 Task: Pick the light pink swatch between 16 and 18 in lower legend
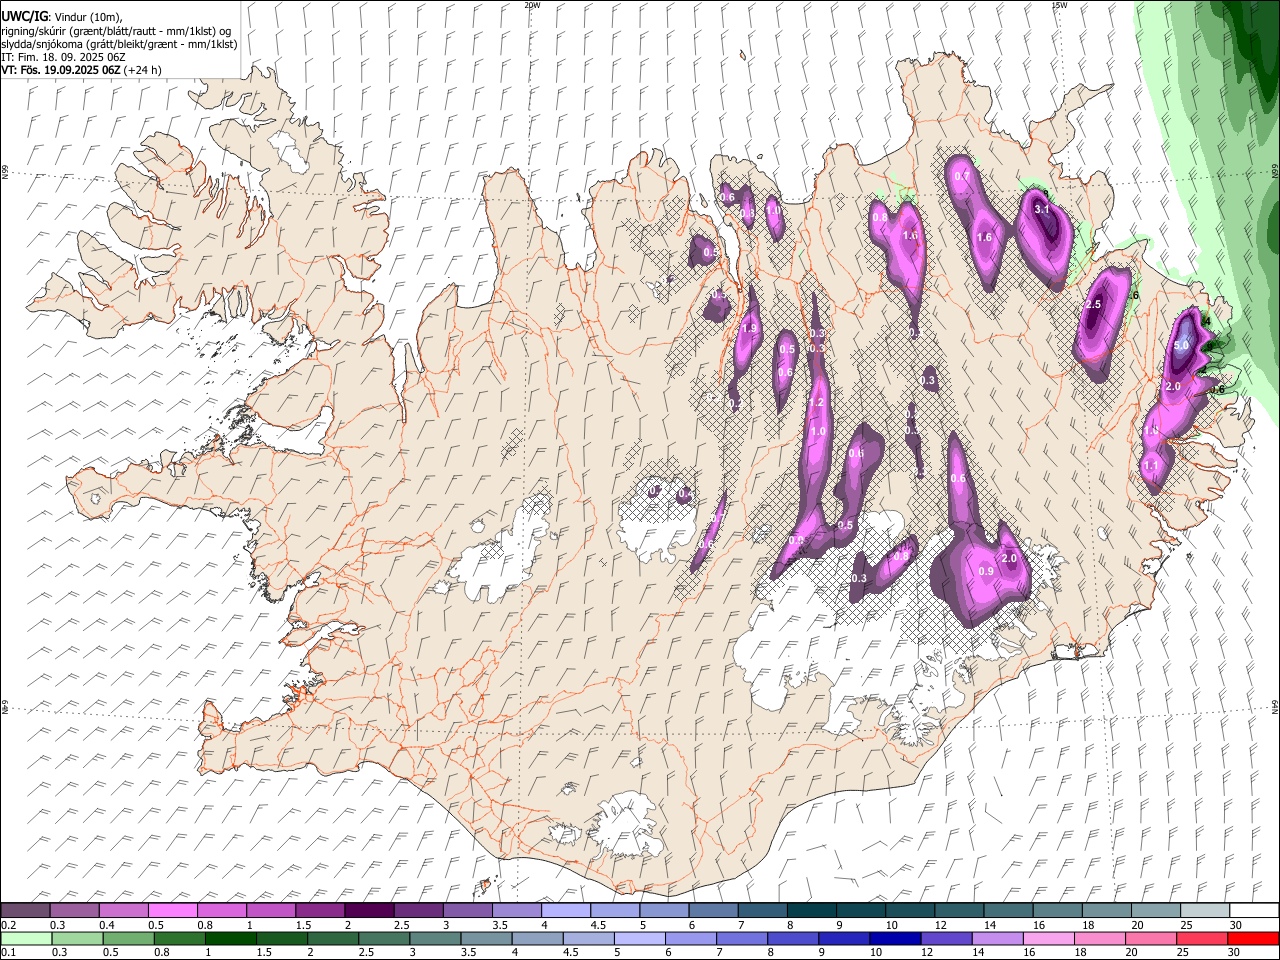click(1048, 938)
